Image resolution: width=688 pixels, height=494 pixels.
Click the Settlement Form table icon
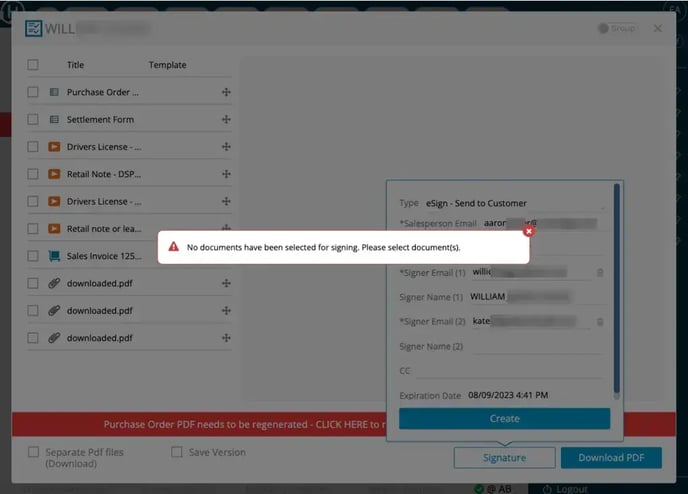point(54,119)
